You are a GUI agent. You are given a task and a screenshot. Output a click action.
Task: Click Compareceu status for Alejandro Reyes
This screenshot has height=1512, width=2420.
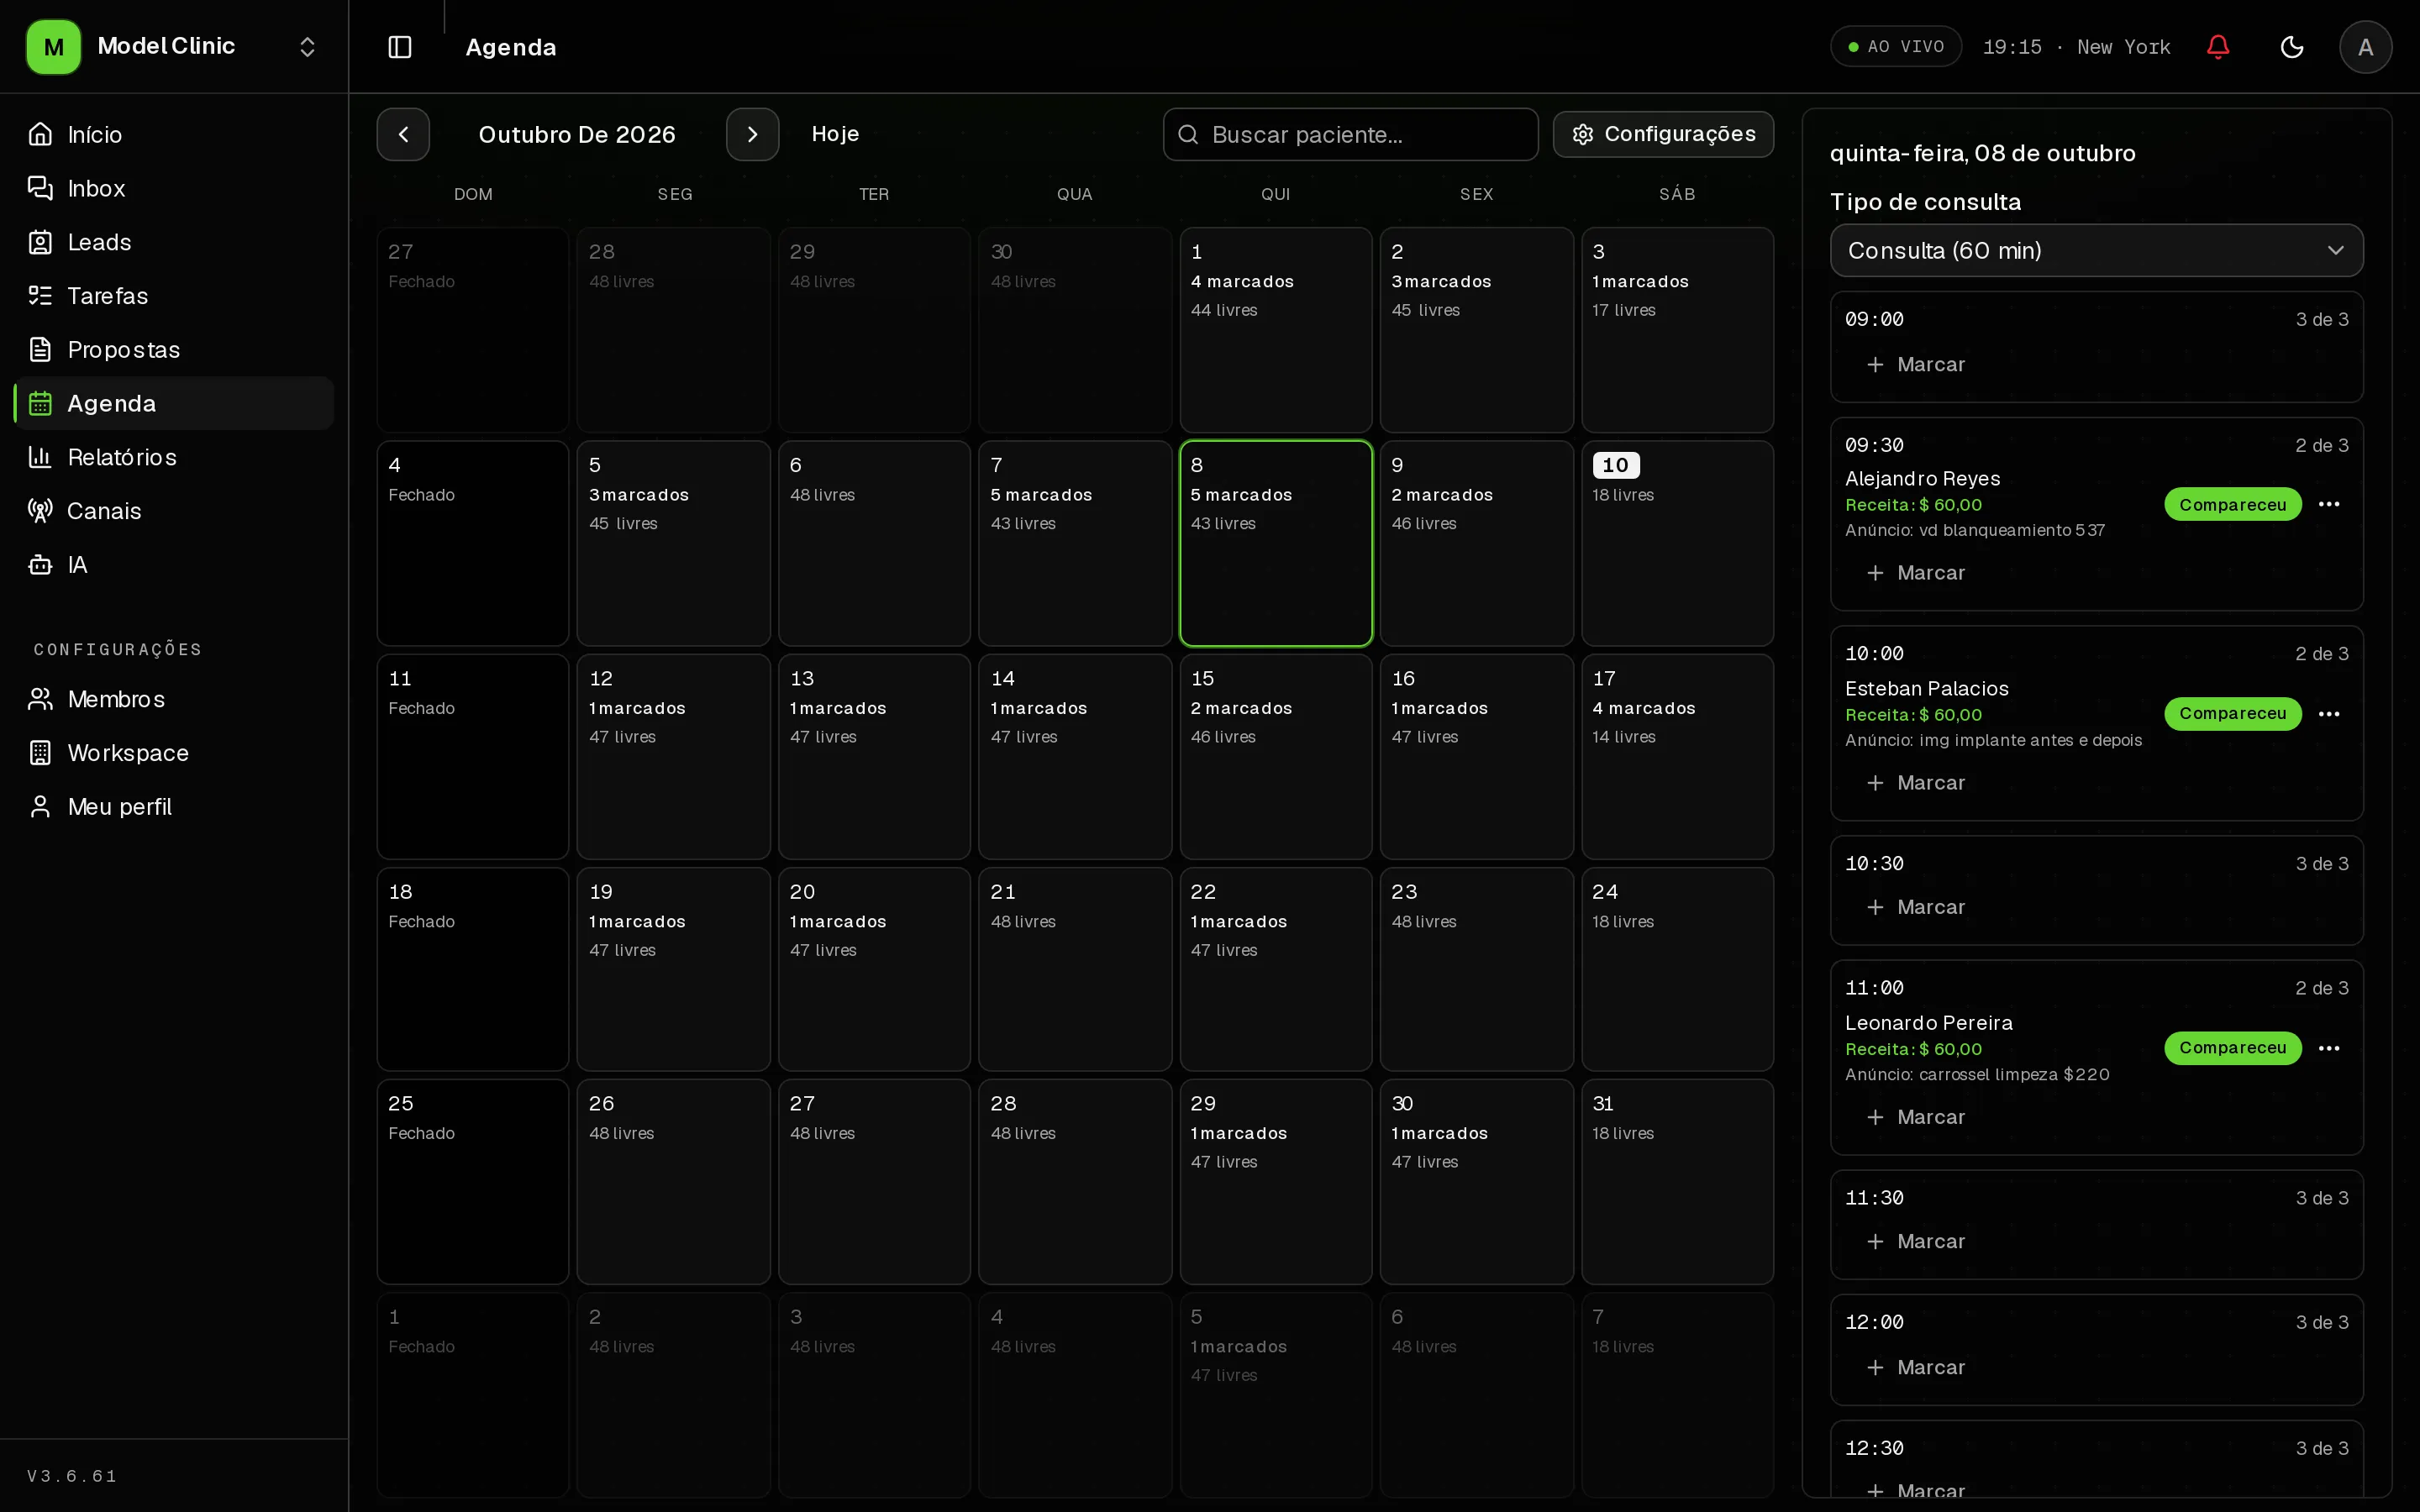2232,504
